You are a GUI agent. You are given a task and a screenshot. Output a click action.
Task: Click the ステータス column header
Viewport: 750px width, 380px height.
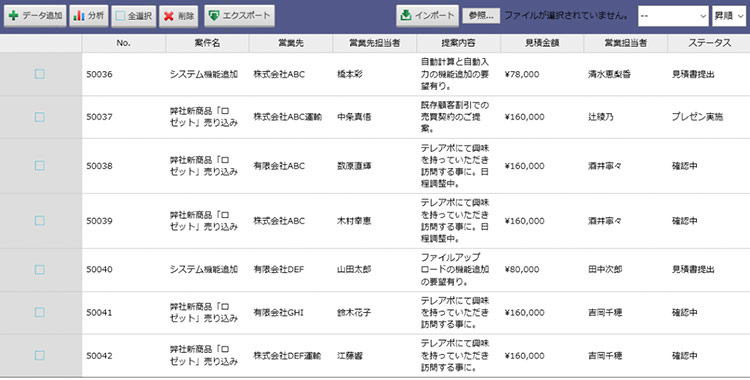(709, 43)
